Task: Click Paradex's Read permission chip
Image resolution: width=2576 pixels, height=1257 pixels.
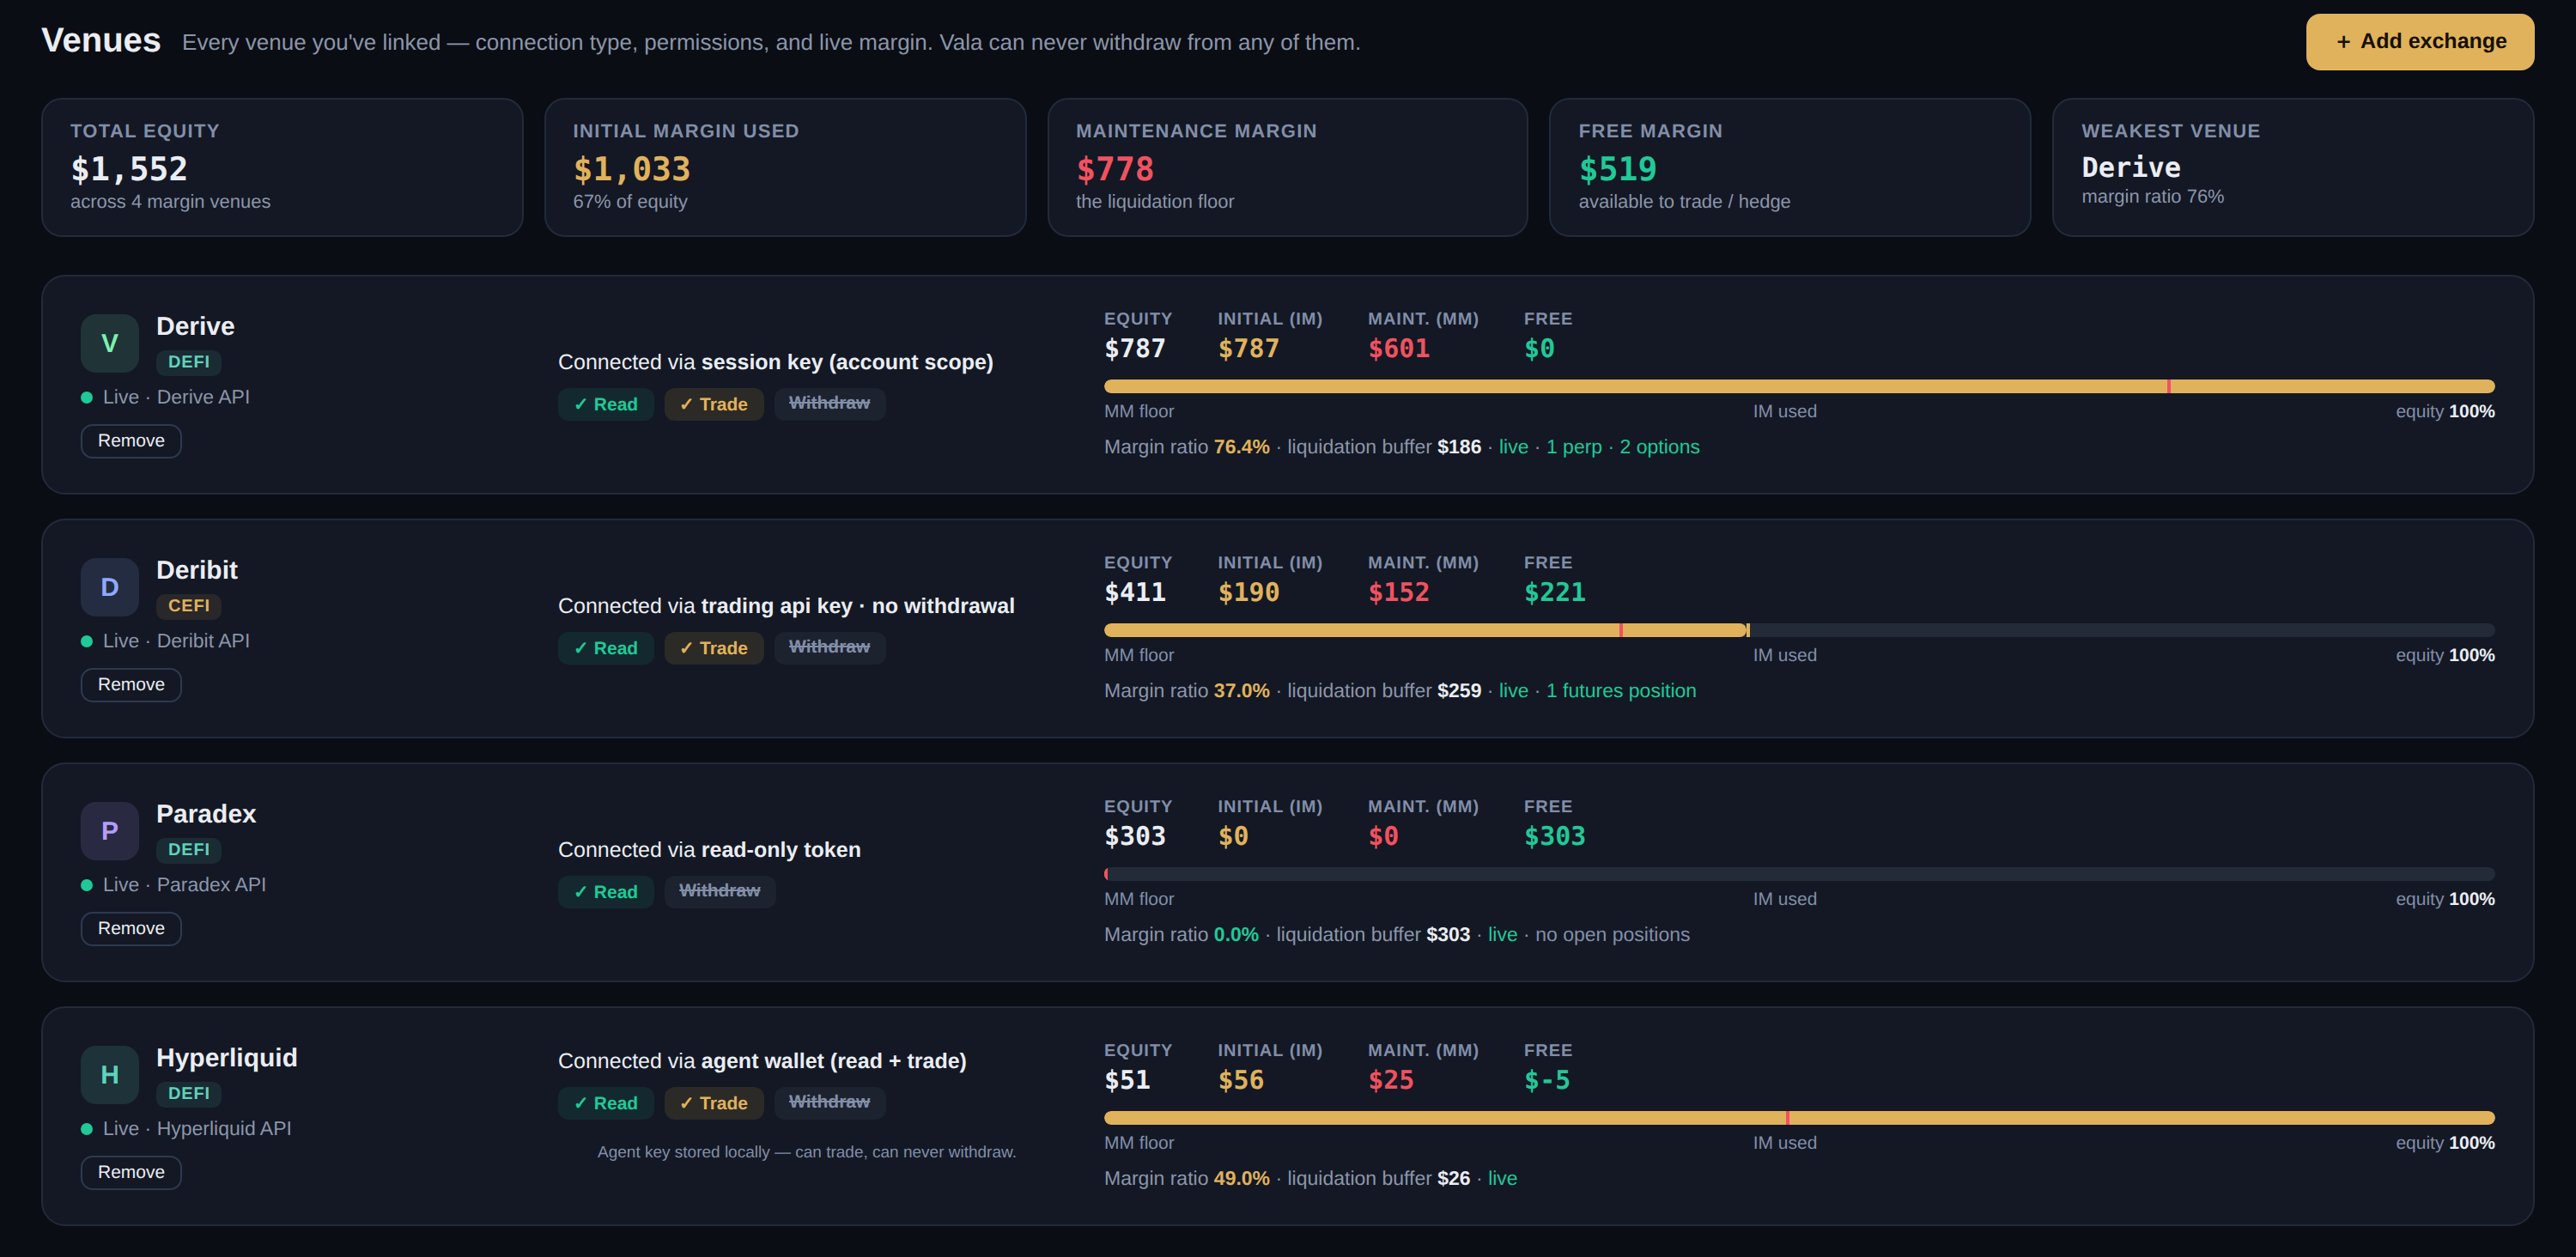Action: pos(606,892)
